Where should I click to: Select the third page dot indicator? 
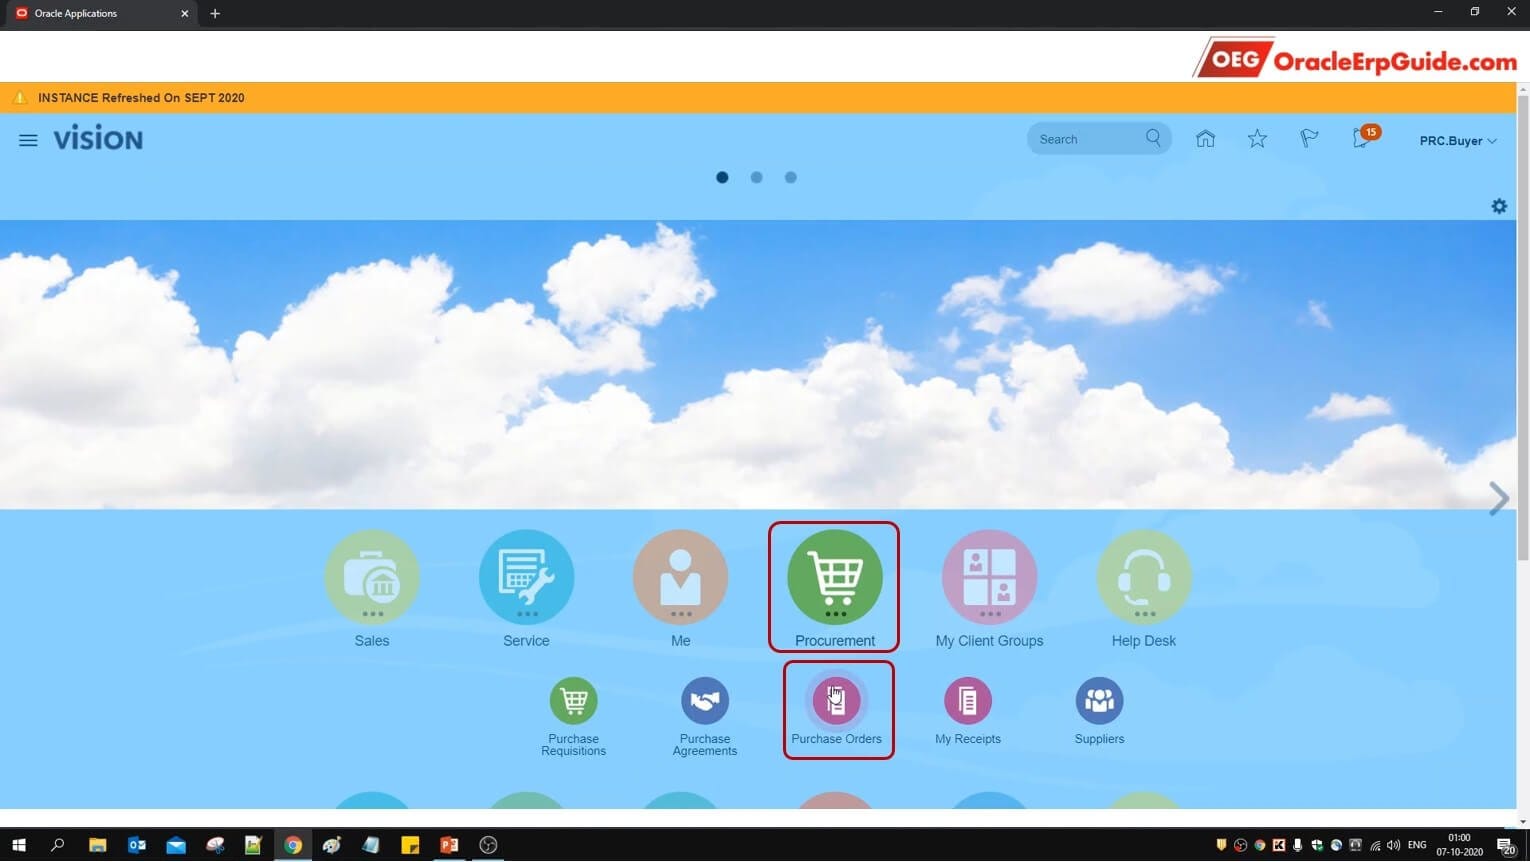[x=790, y=177]
